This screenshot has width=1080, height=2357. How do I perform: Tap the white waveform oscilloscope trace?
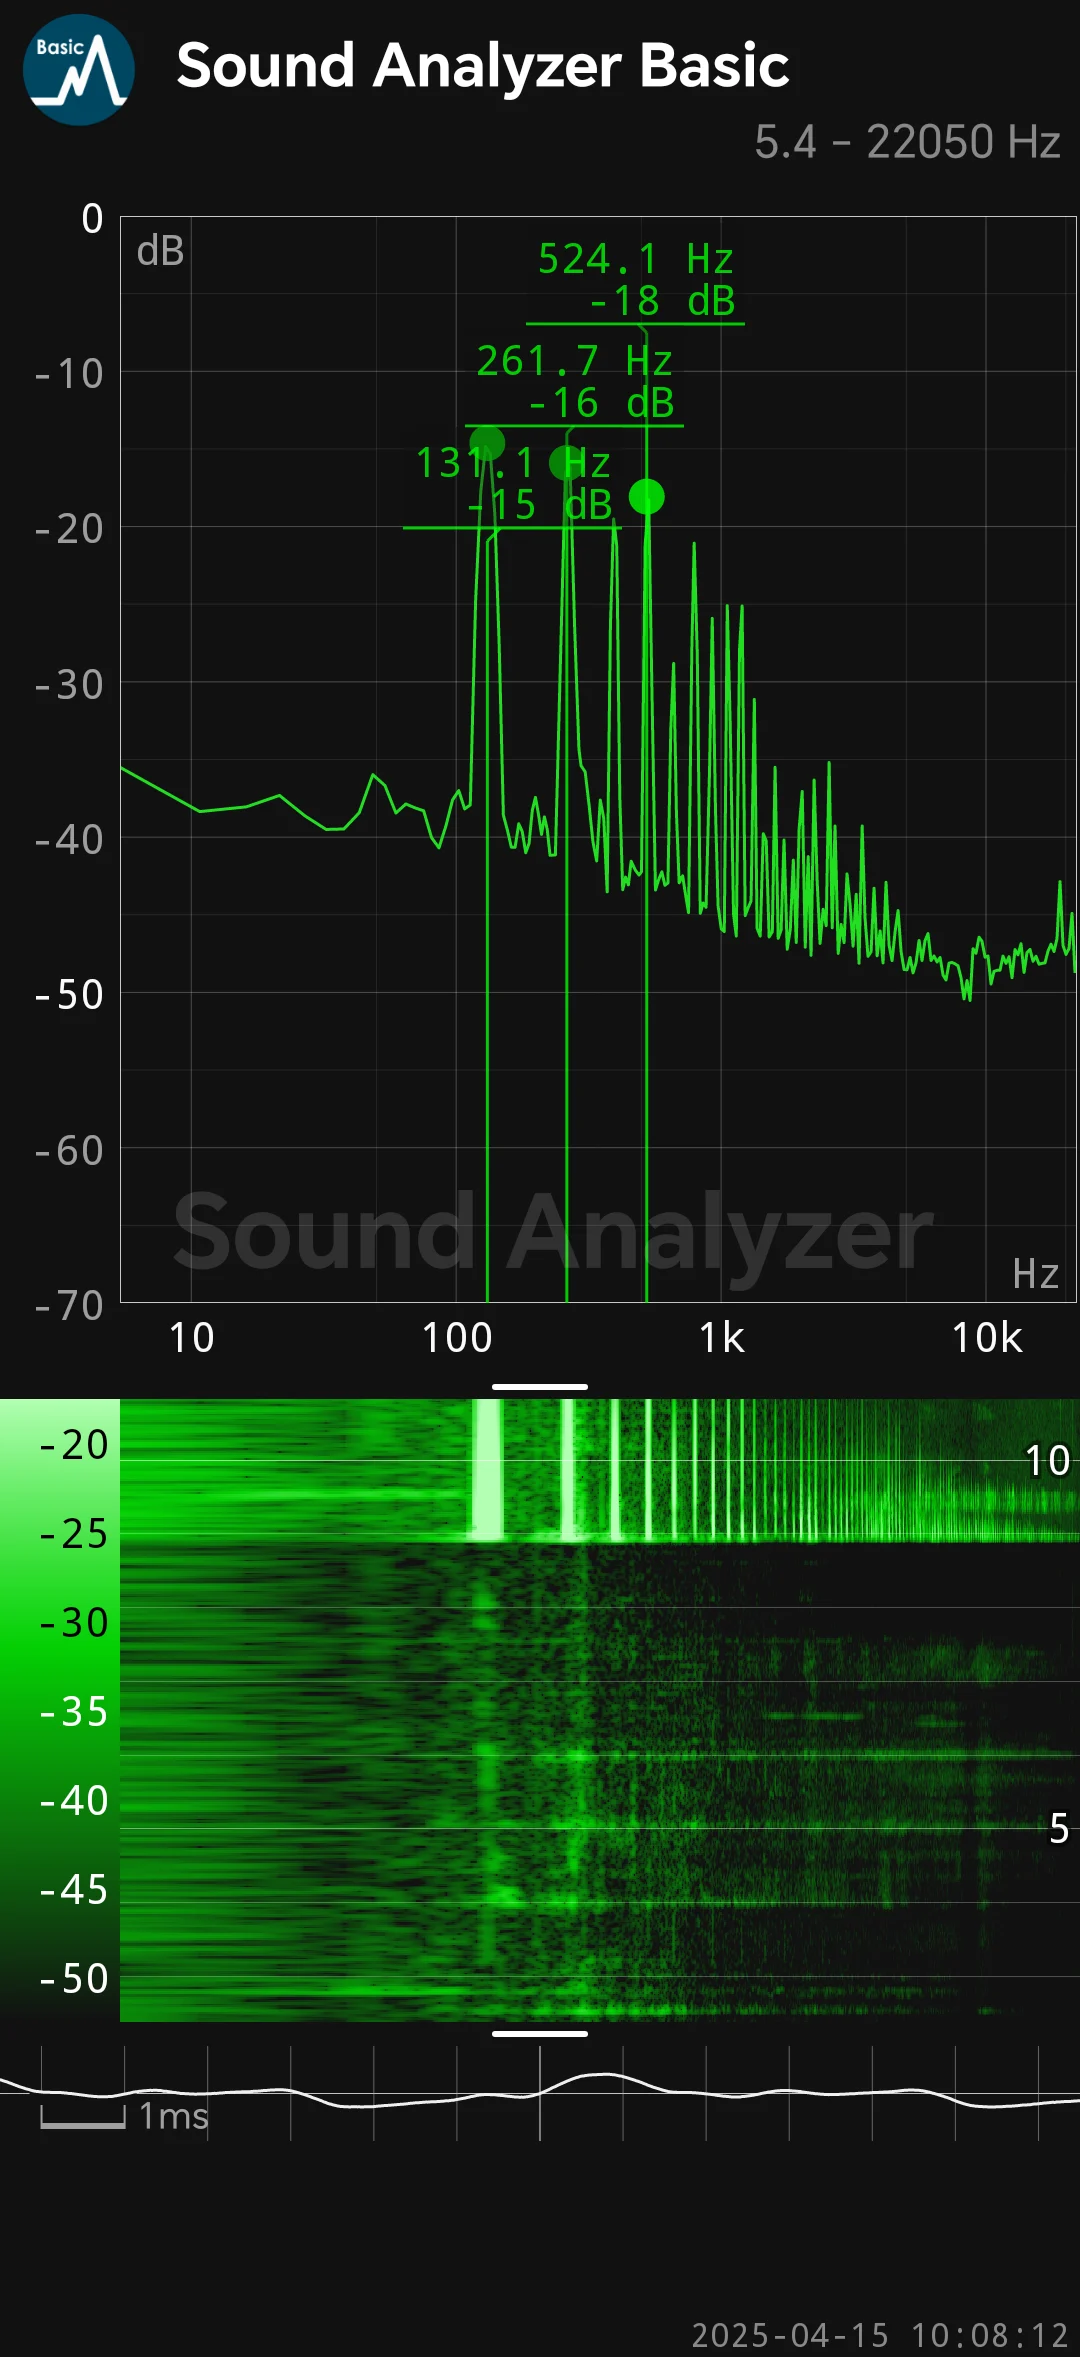click(600, 2078)
